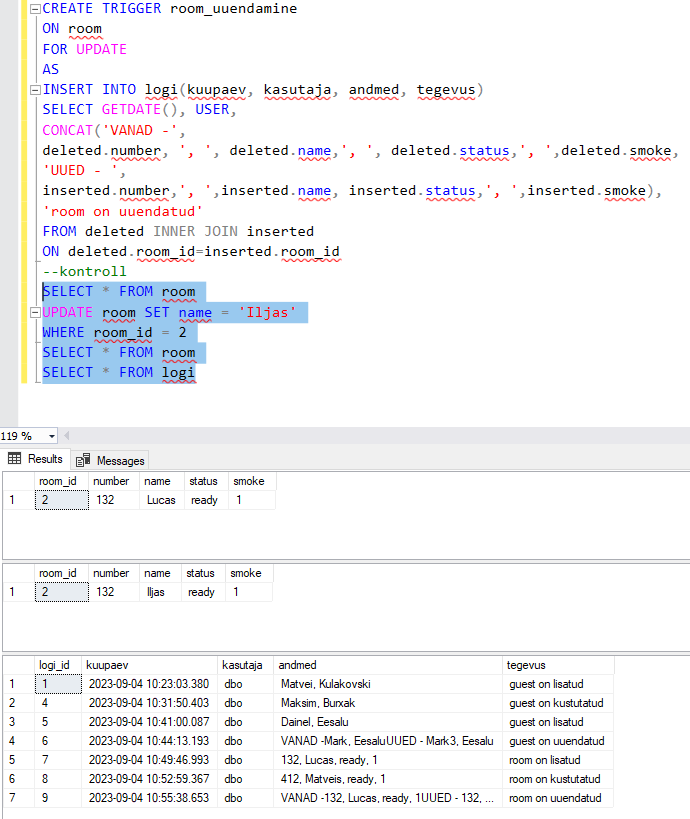Image resolution: width=690 pixels, height=819 pixels.
Task: Click the andmed column header
Action: [388, 665]
